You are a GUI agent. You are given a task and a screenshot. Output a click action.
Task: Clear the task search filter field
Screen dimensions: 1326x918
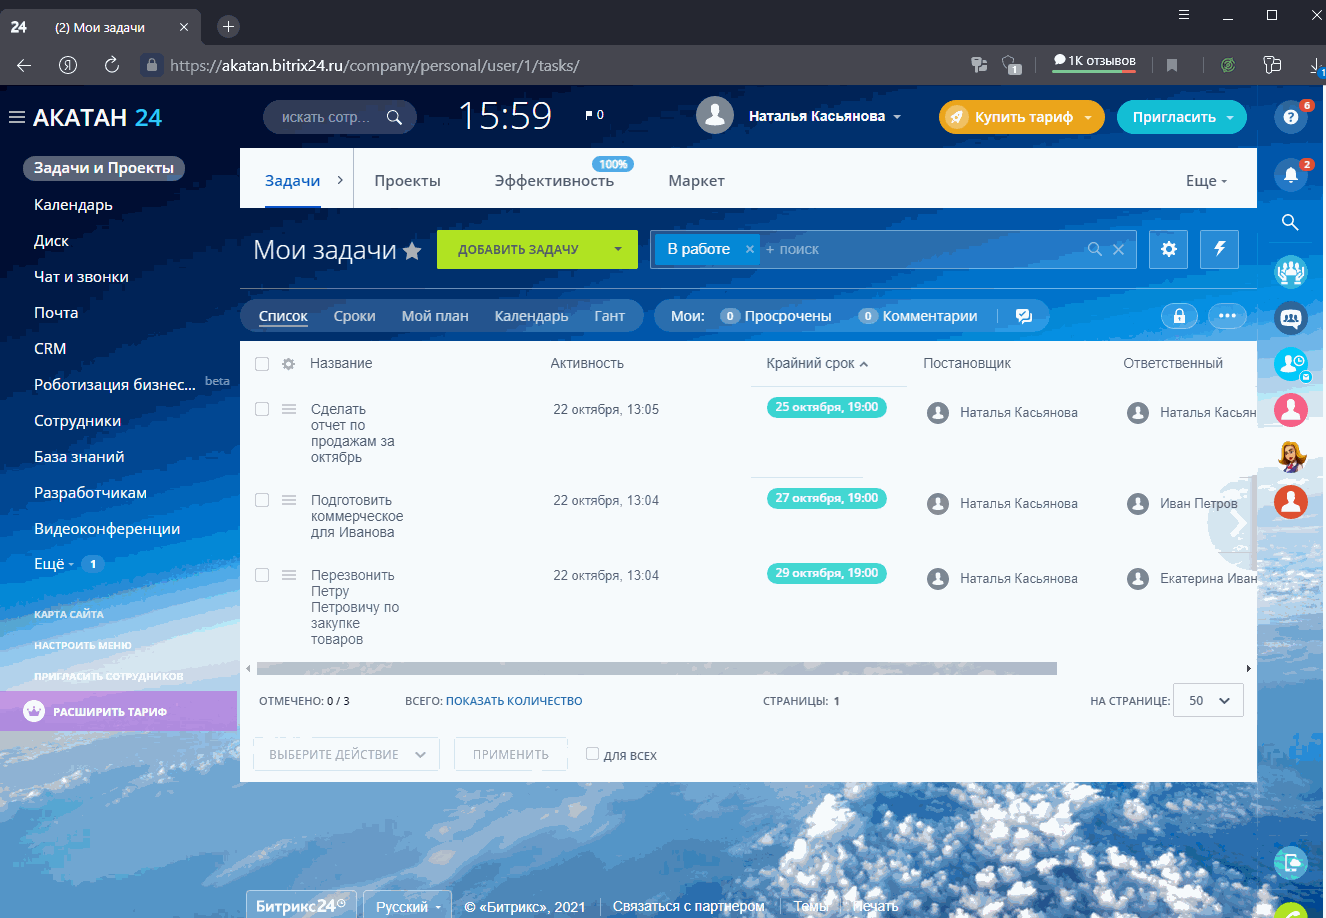click(x=1118, y=250)
